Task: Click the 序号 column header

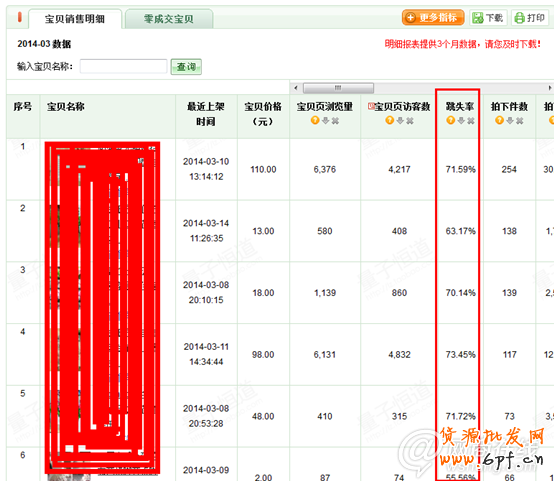Action: tap(23, 106)
